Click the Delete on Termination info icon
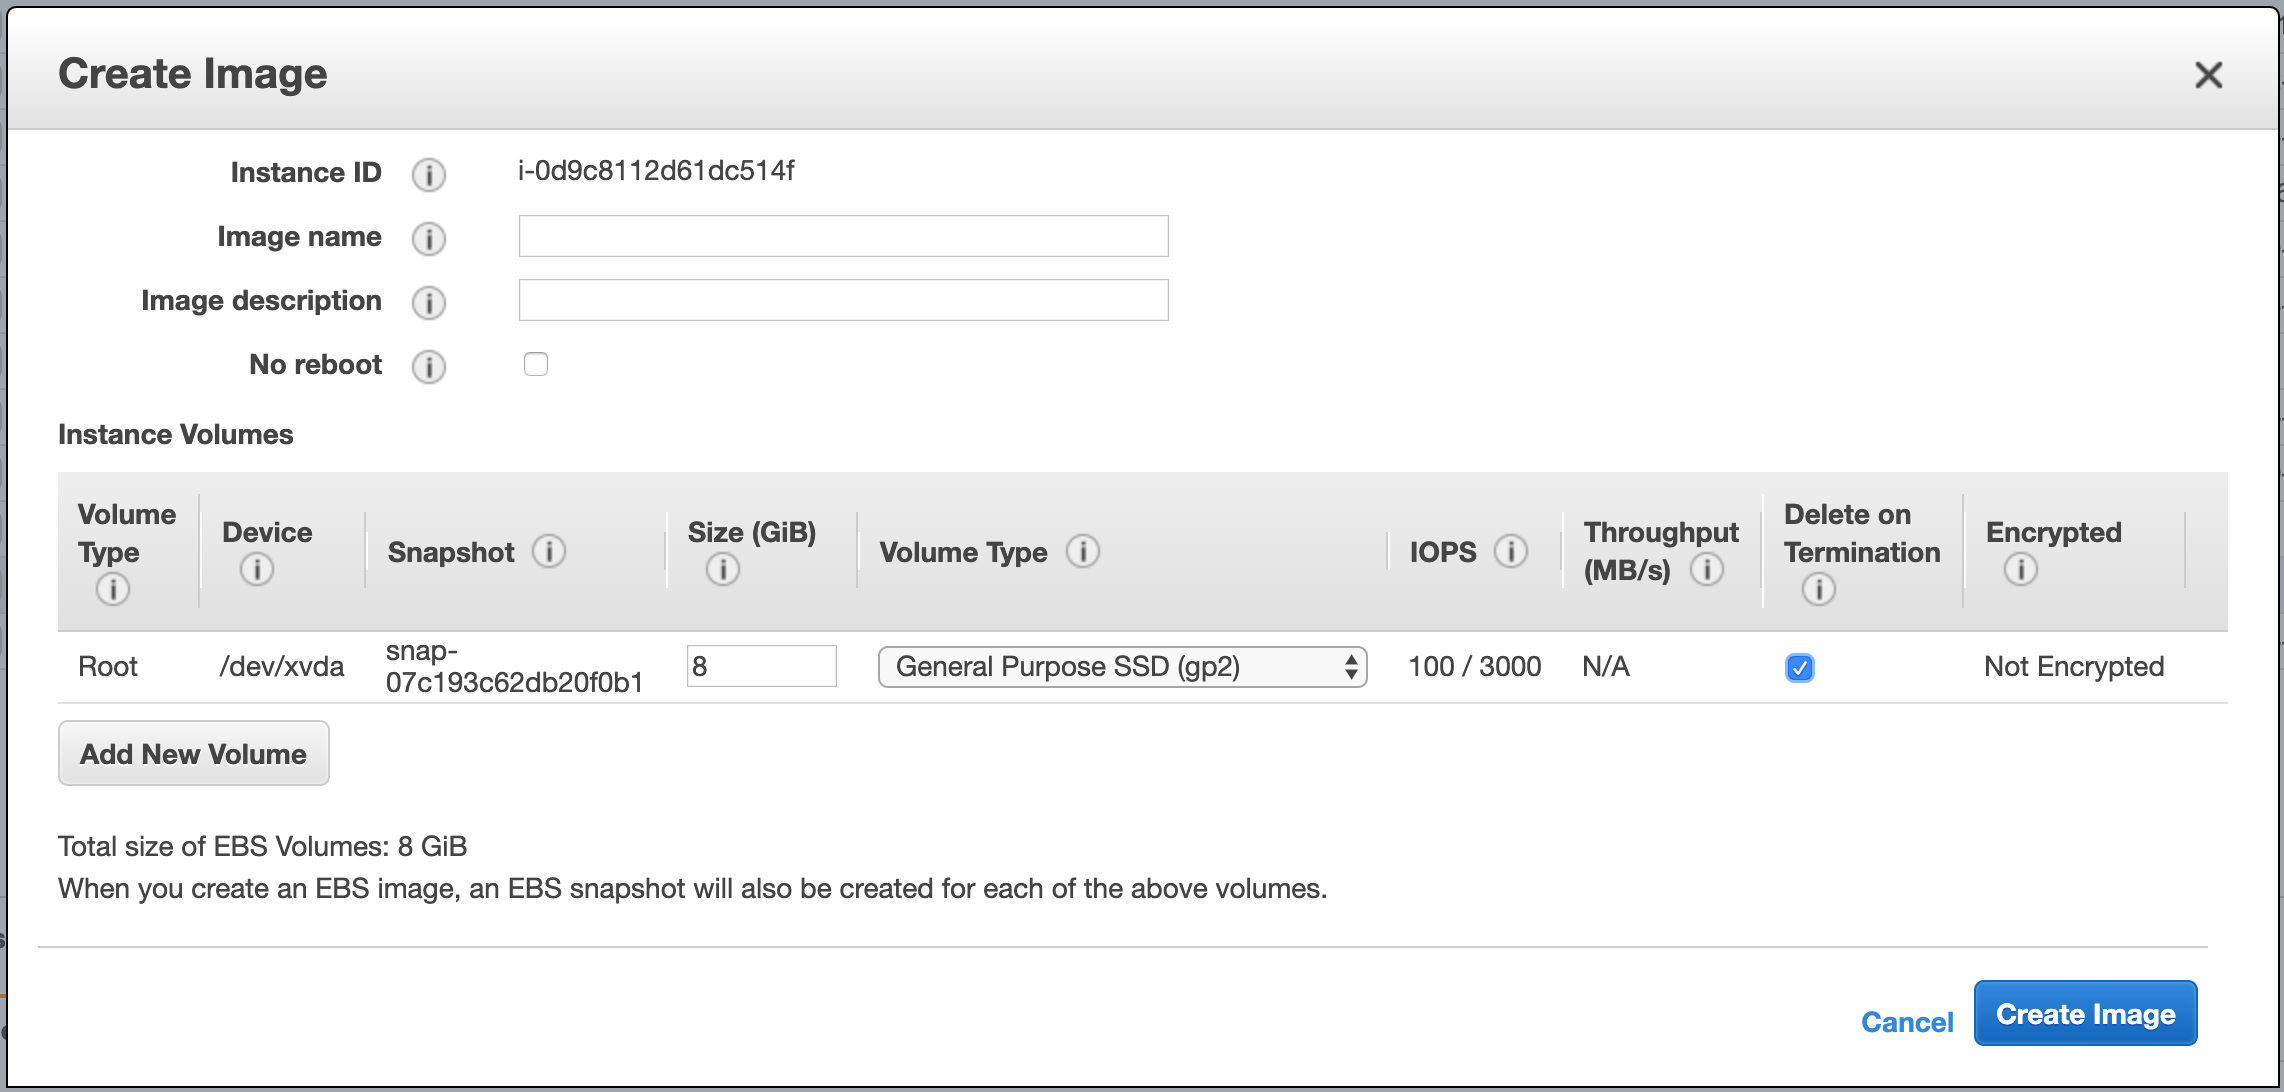Viewport: 2284px width, 1092px height. [x=1819, y=589]
